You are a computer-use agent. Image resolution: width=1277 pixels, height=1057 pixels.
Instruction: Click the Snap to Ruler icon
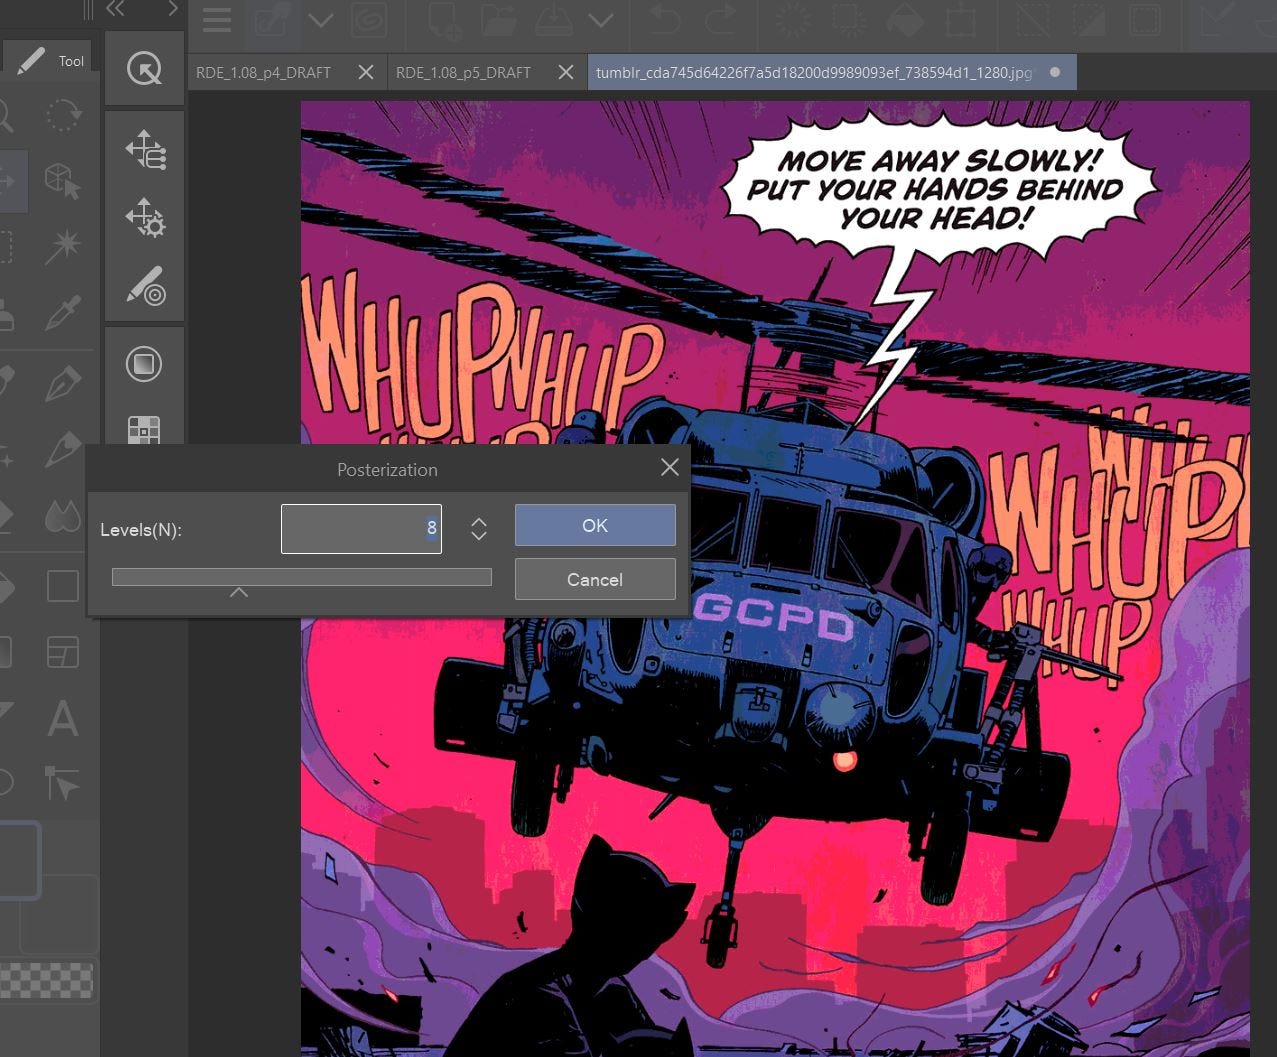click(1217, 20)
